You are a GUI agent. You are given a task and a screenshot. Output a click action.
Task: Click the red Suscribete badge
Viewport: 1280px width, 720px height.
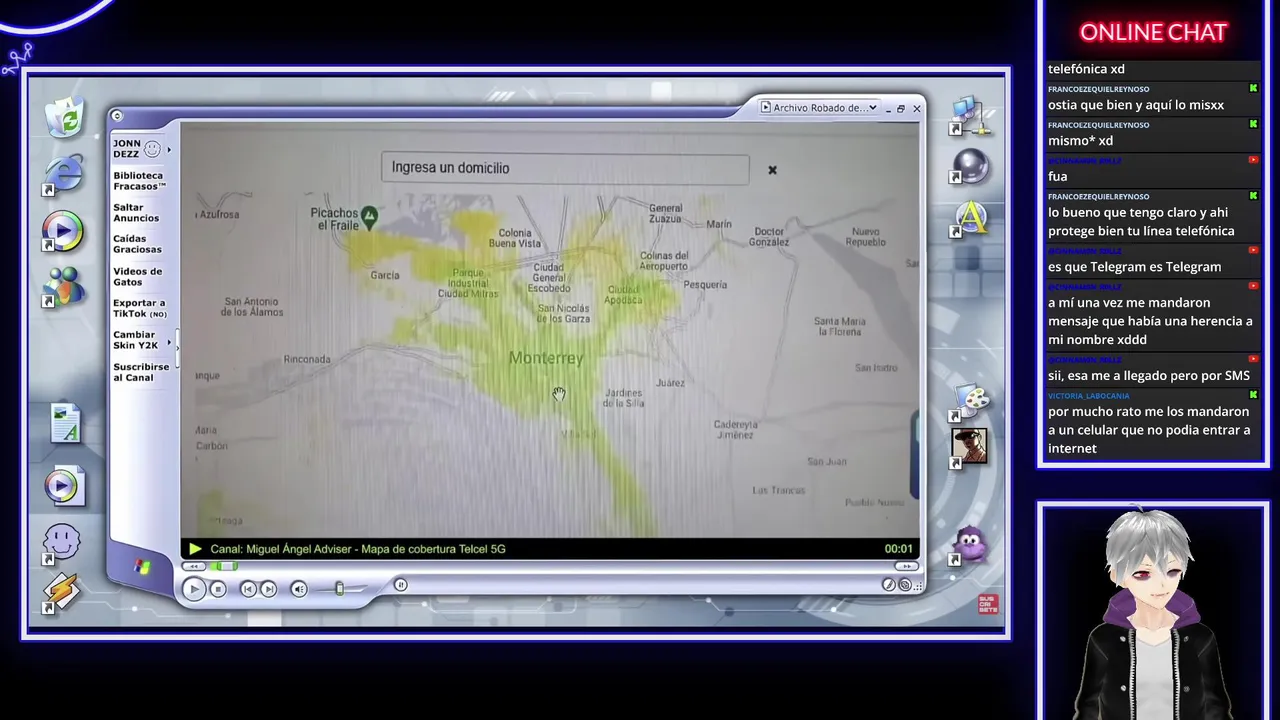(x=987, y=604)
